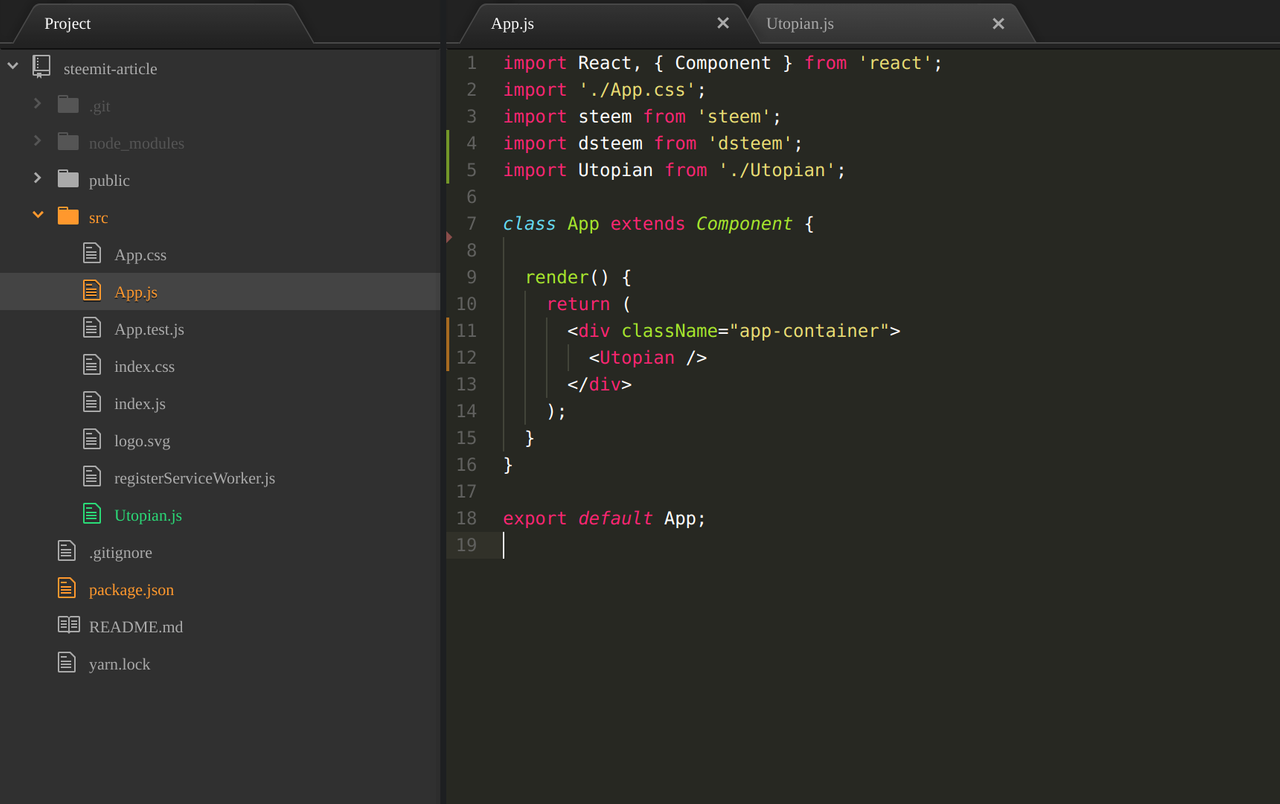This screenshot has height=804, width=1280.
Task: Expand the public folder chevron
Action: click(x=38, y=178)
